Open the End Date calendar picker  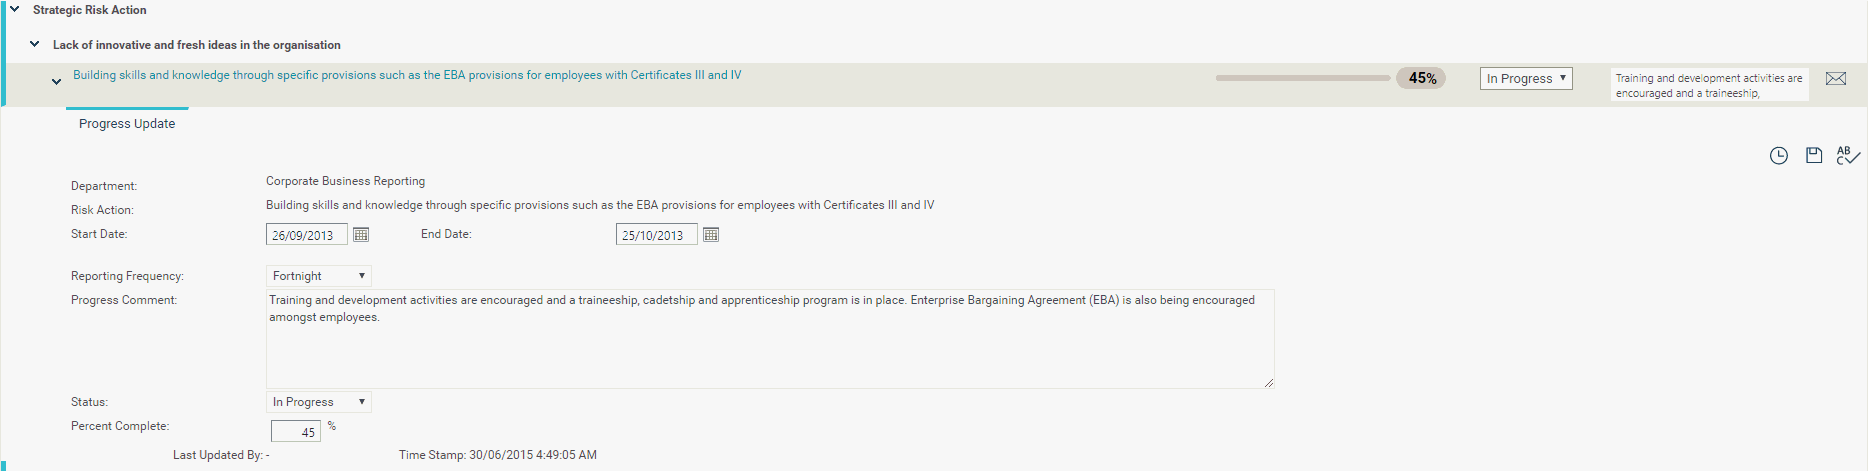[x=711, y=234]
